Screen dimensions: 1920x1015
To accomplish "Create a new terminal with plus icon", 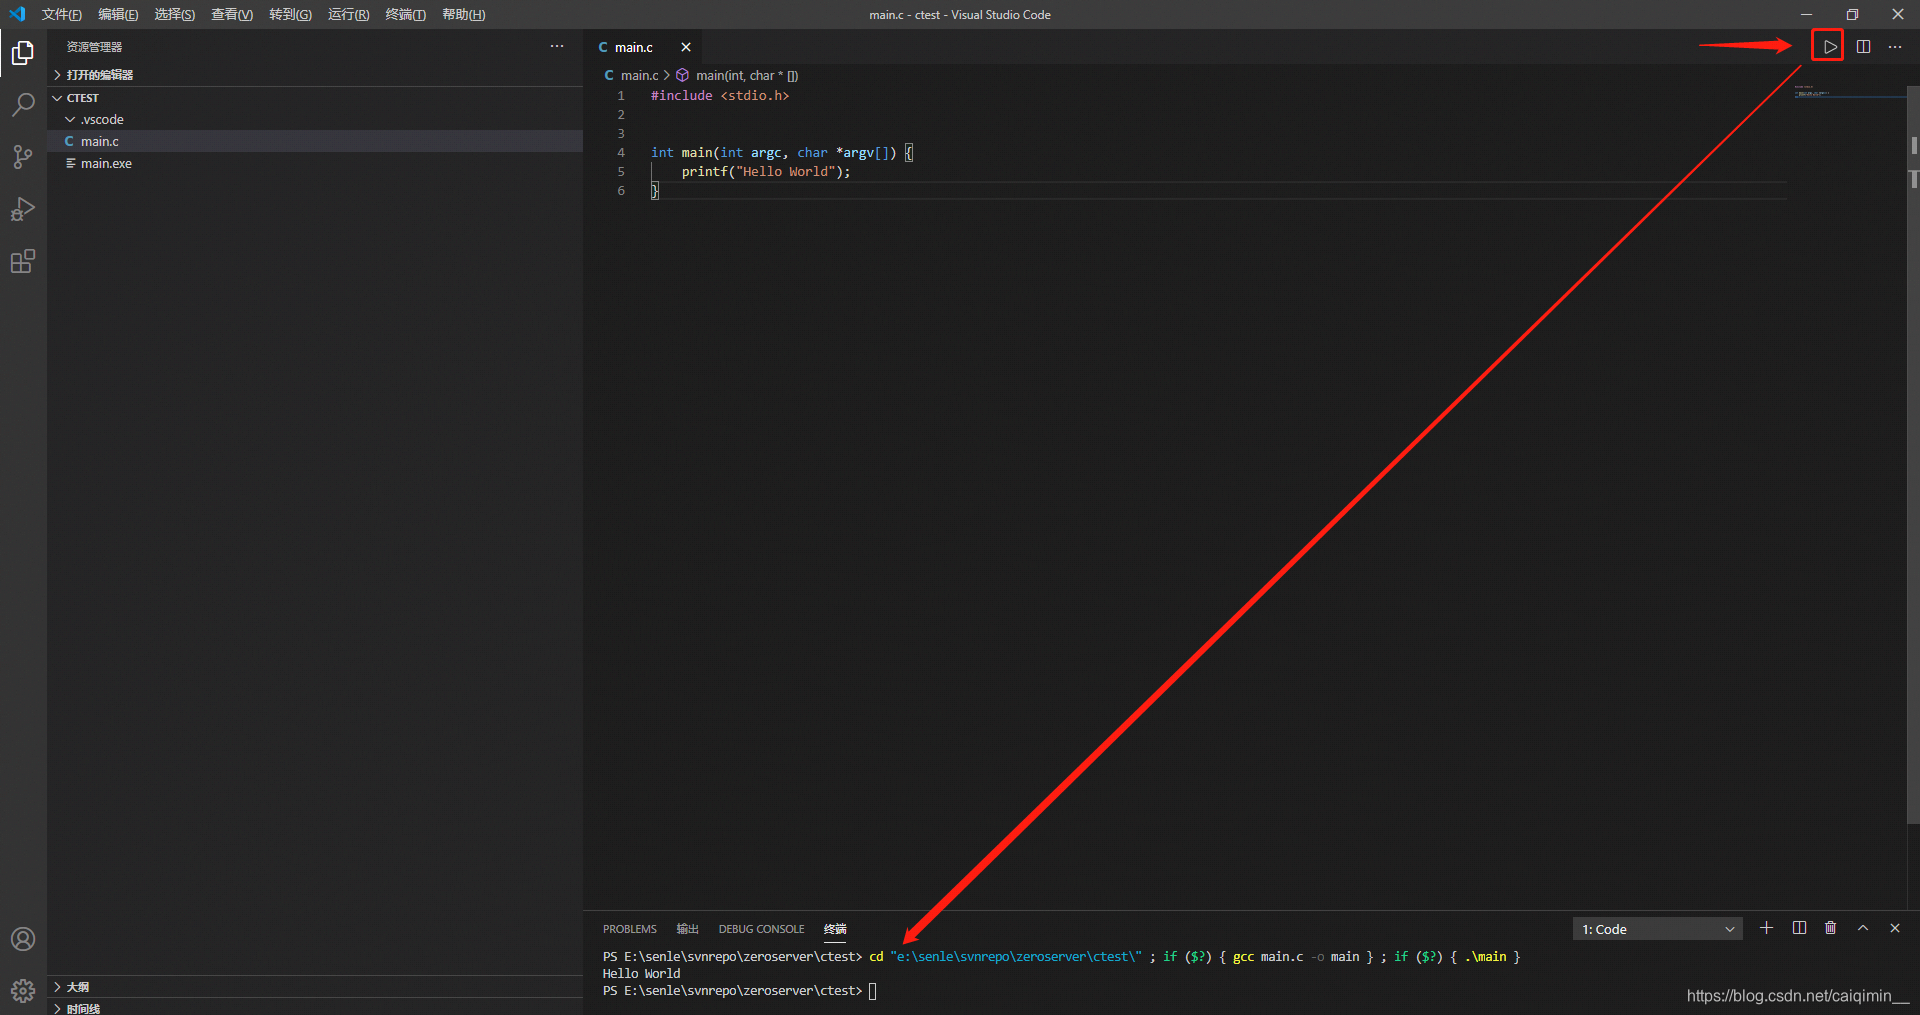I will [1766, 928].
